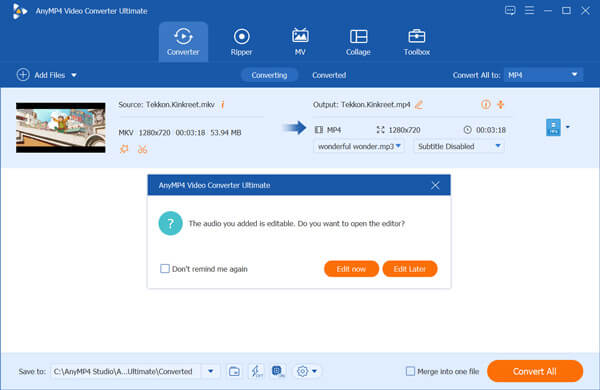Screen dimensions: 600x390
Task: Rename output file with pencil icon
Action: coord(419,104)
